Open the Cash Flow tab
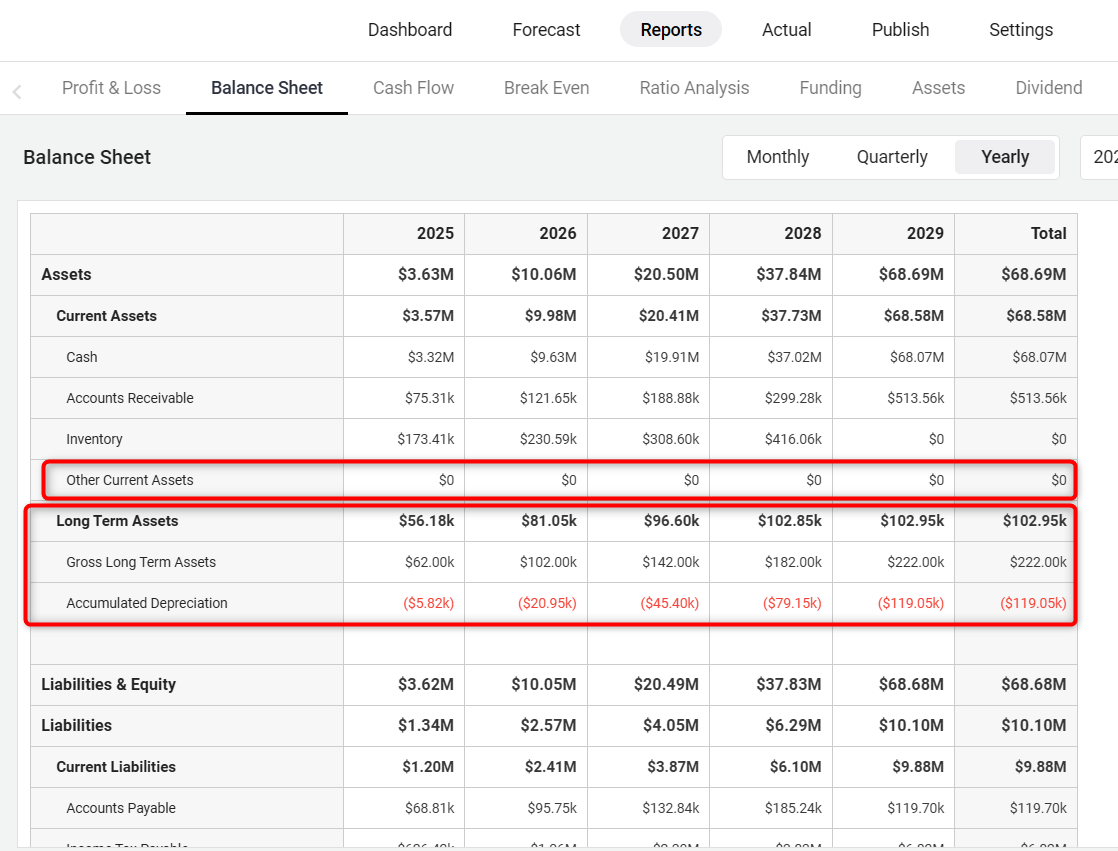The image size is (1118, 851). 413,88
